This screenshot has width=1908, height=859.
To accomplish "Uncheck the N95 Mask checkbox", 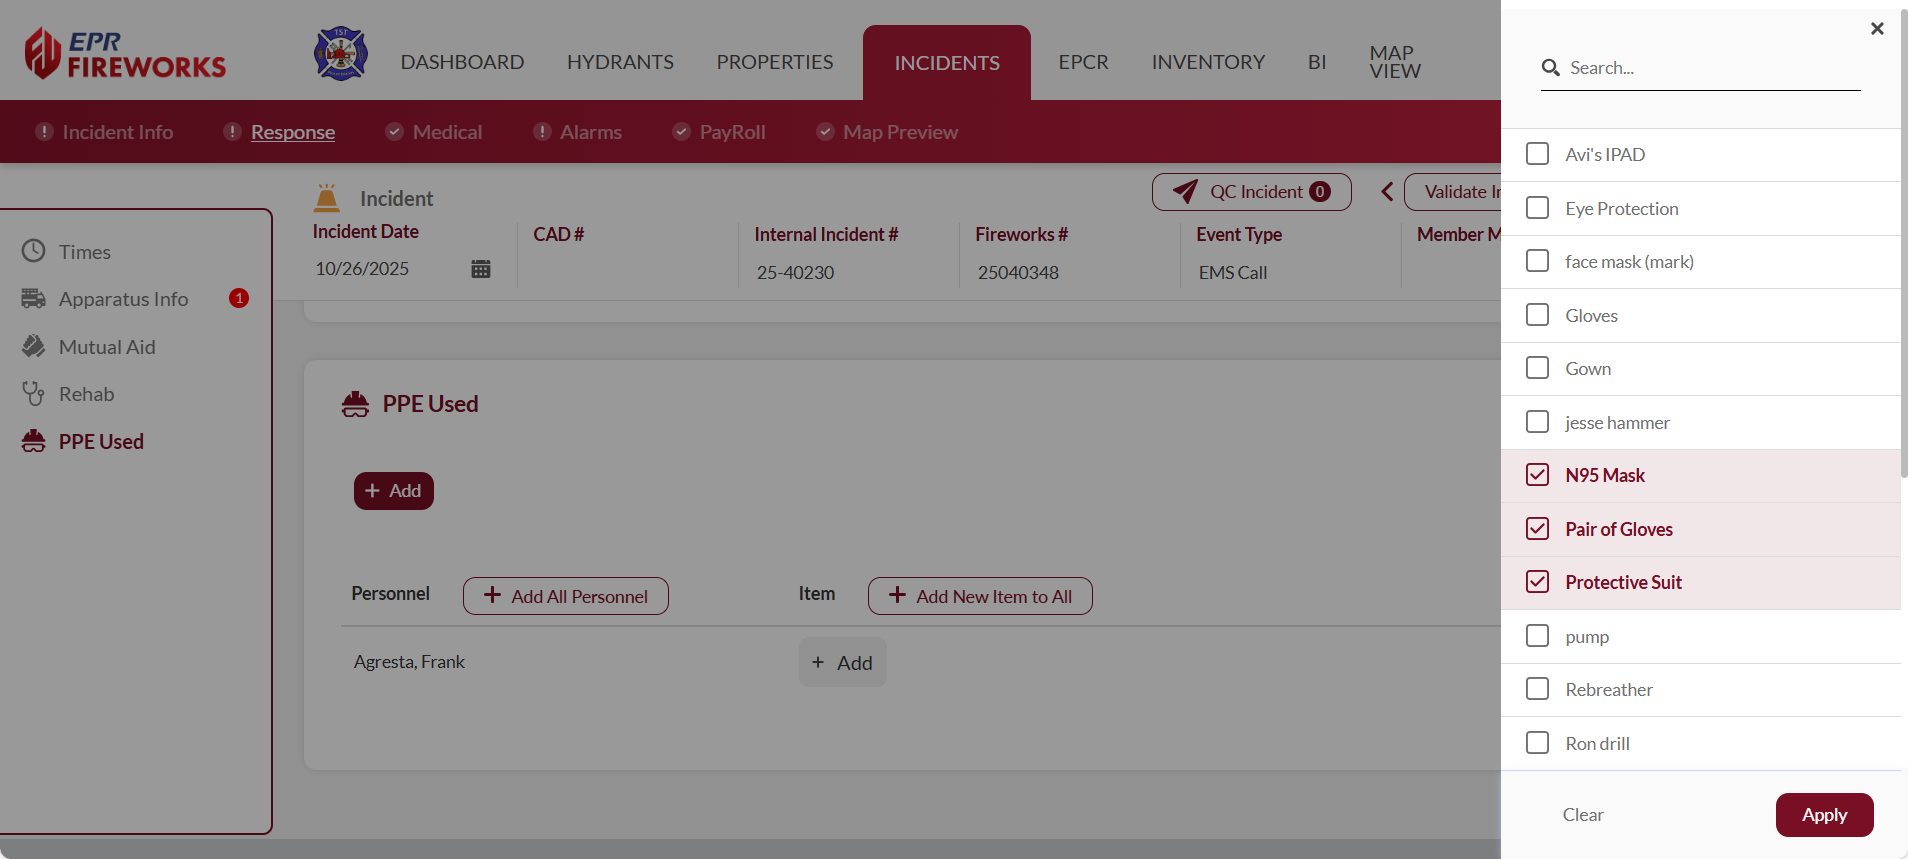I will click(x=1537, y=475).
